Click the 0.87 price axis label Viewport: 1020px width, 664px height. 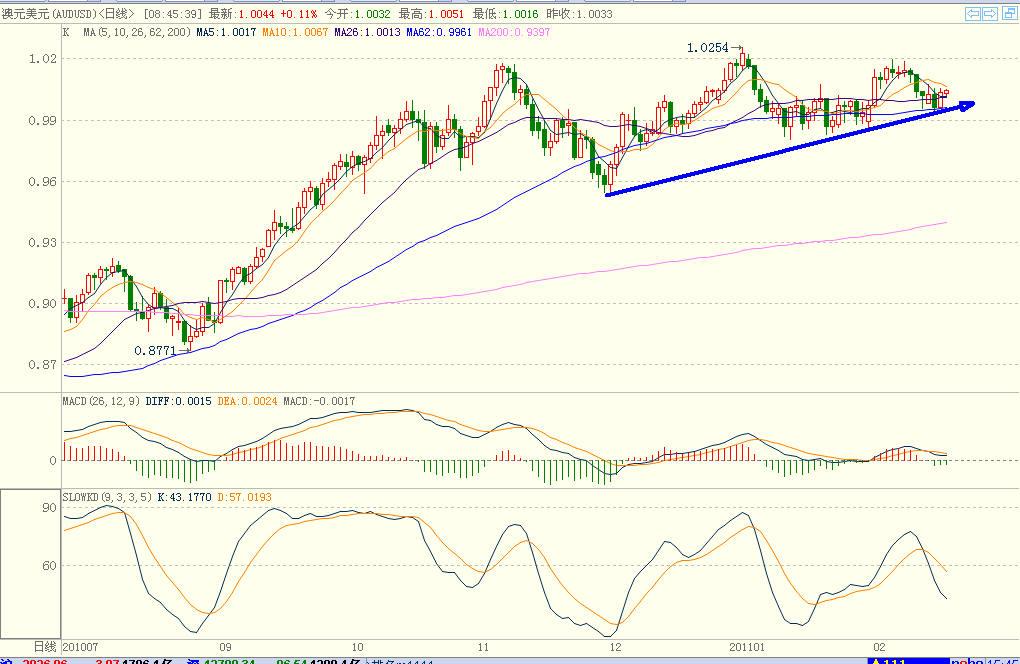pos(43,365)
